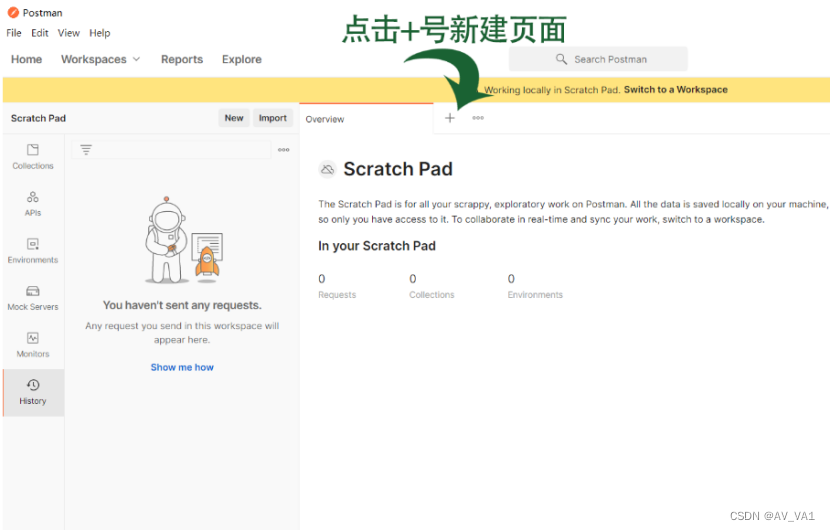Image resolution: width=830 pixels, height=531 pixels.
Task: Open the Edit menu
Action: click(40, 33)
